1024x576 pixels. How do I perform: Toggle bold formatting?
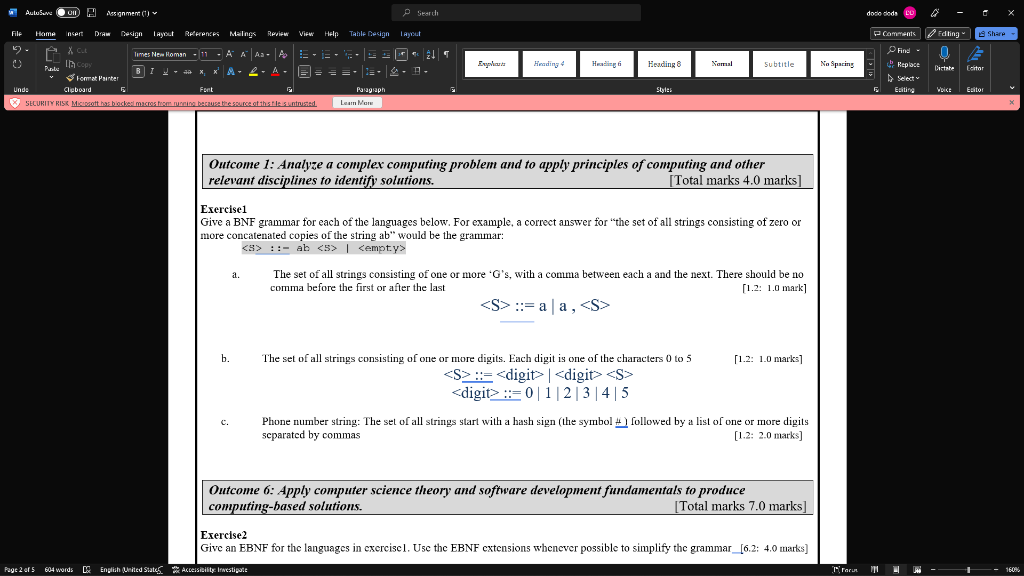tap(137, 71)
